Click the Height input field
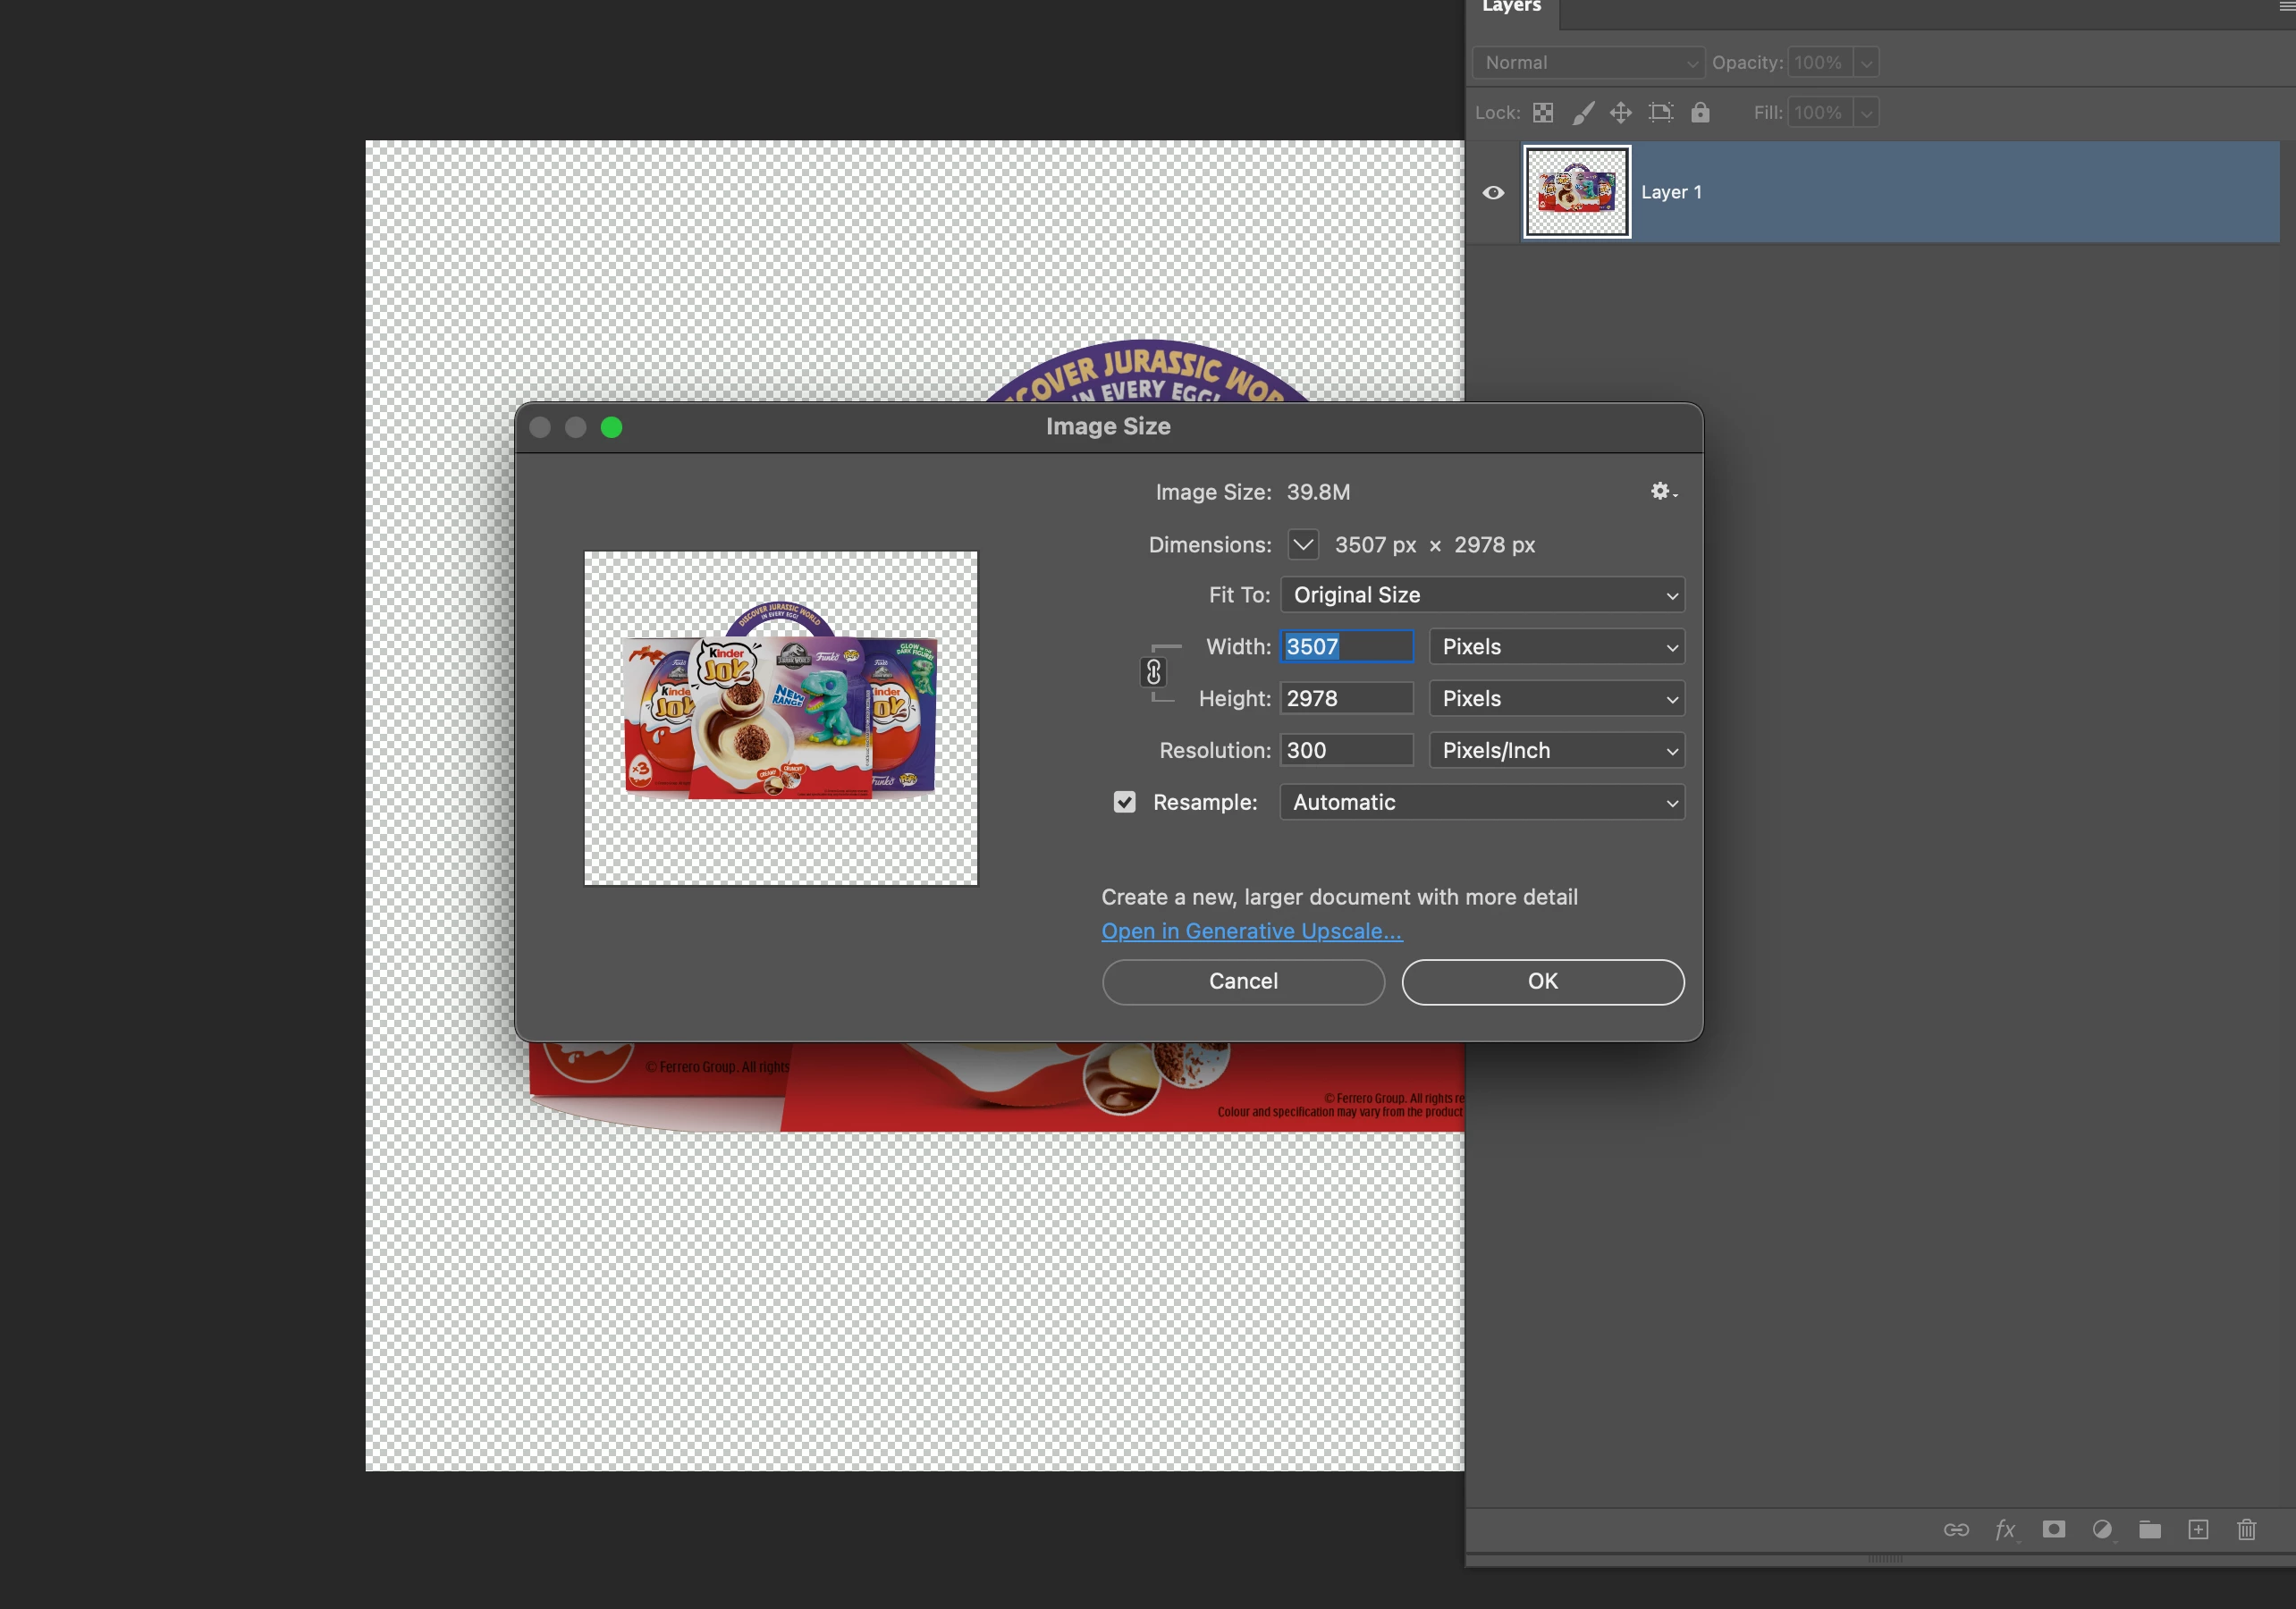 click(x=1346, y=698)
